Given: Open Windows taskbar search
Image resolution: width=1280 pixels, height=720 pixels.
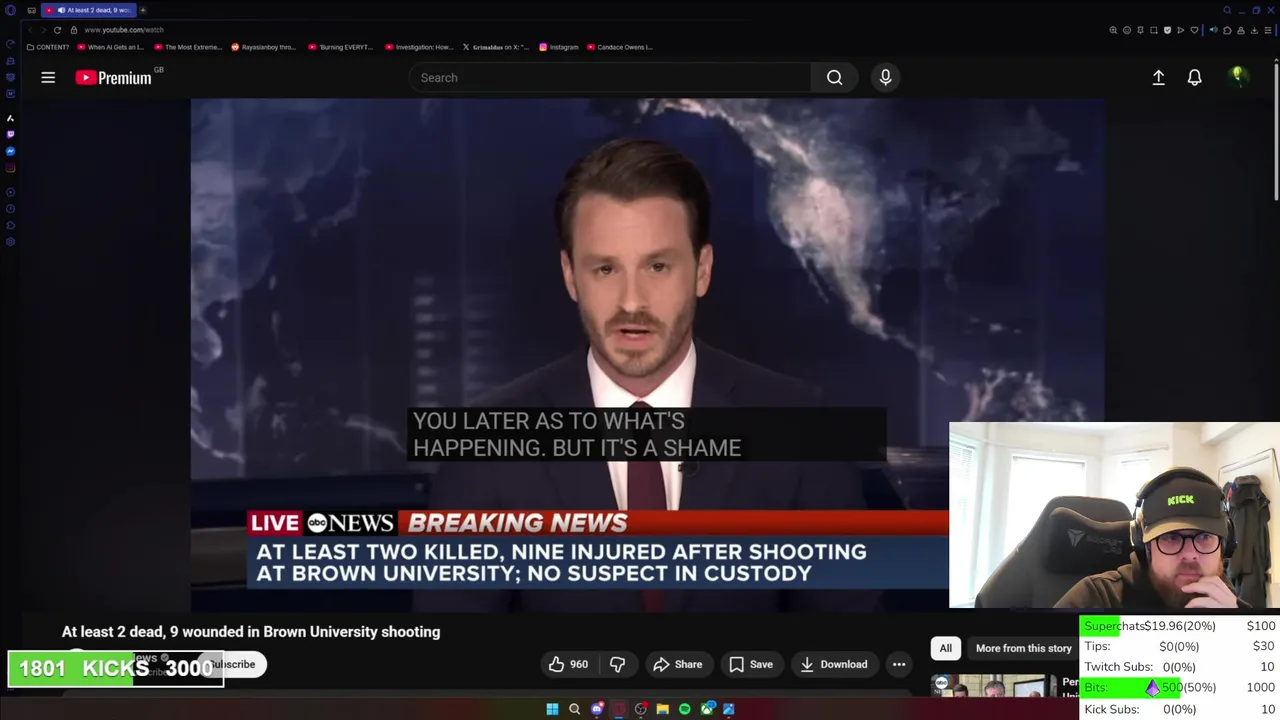Looking at the screenshot, I should tap(574, 709).
